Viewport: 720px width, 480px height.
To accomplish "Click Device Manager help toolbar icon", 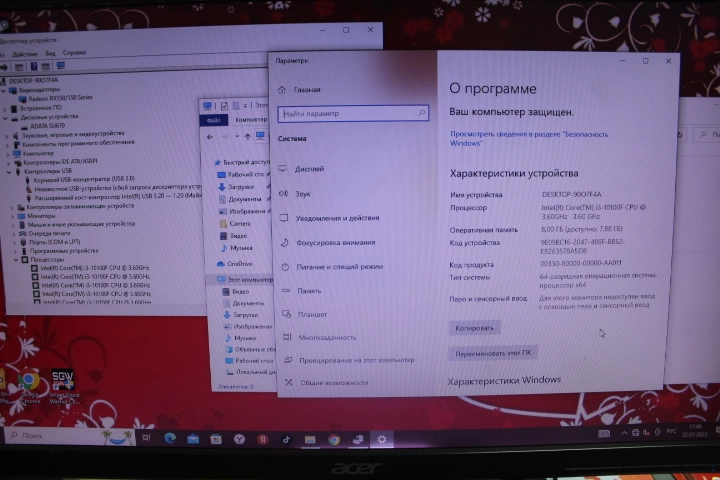I will 34,67.
